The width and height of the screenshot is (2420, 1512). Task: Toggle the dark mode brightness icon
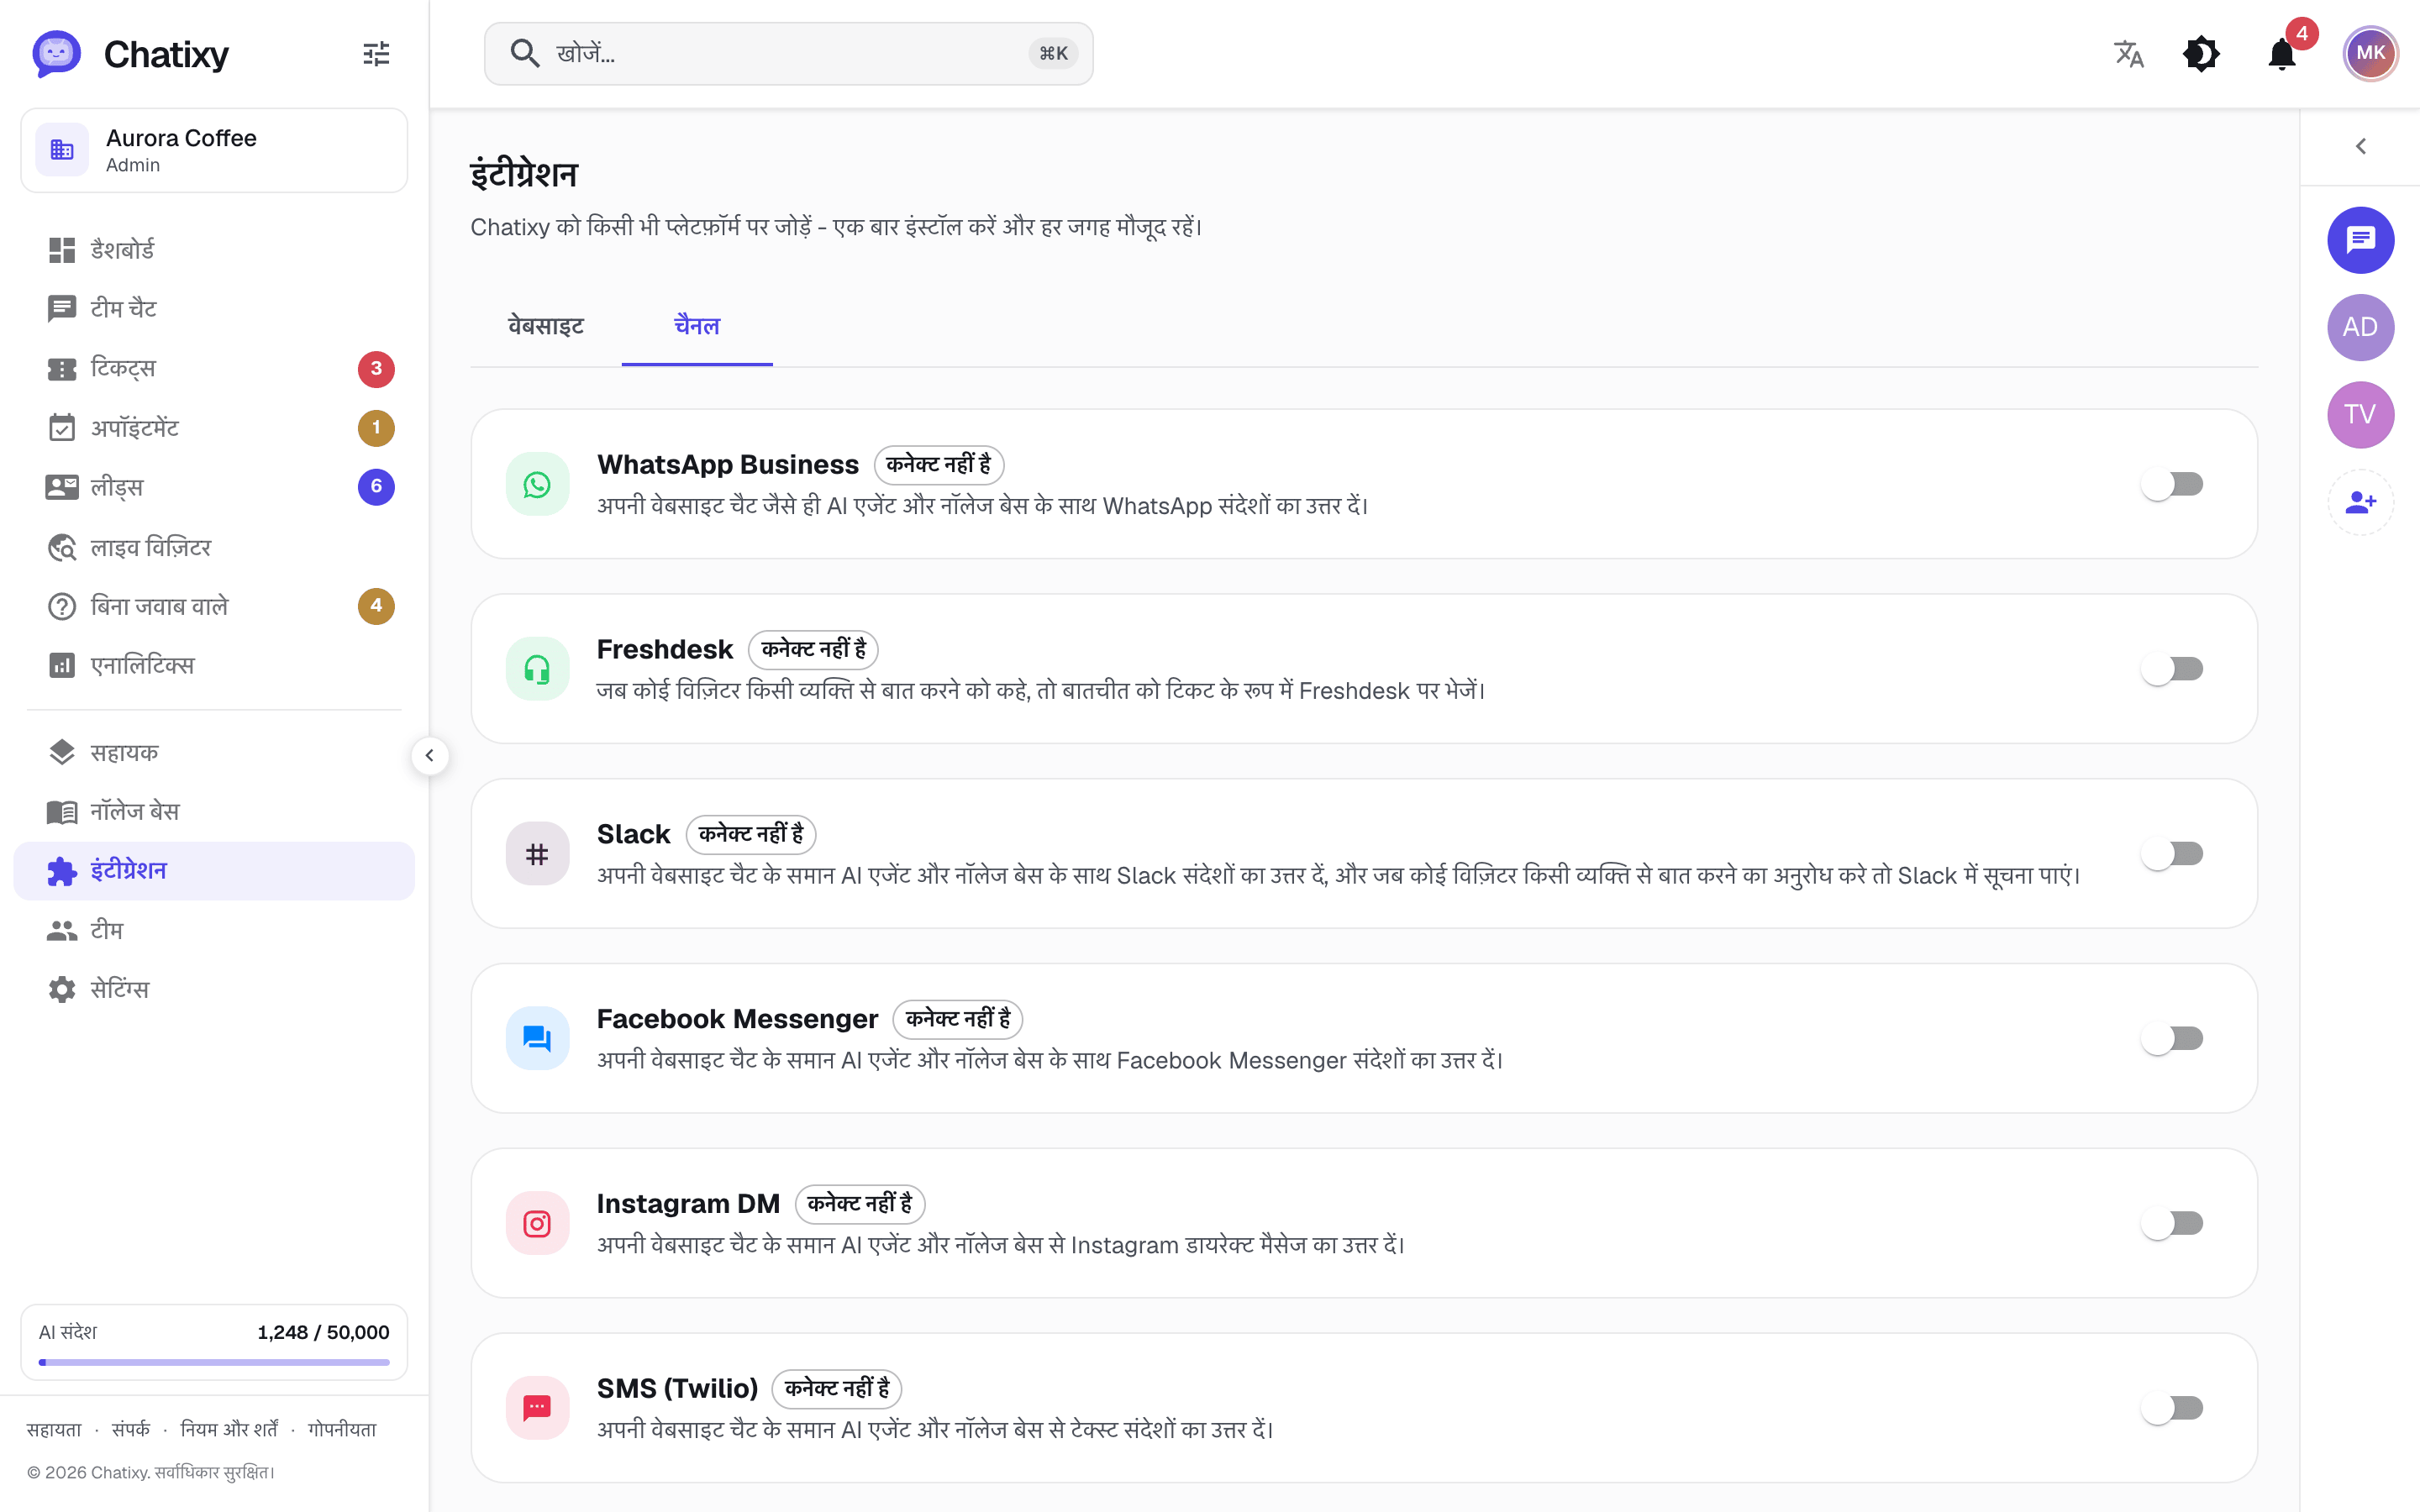click(2201, 53)
